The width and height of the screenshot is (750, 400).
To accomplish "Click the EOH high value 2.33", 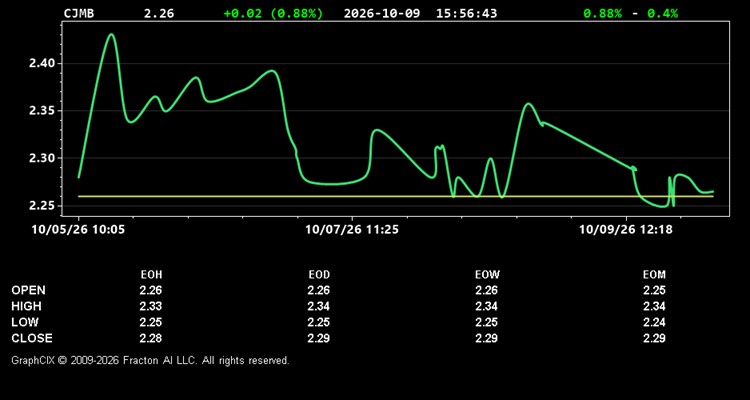I will tap(151, 306).
